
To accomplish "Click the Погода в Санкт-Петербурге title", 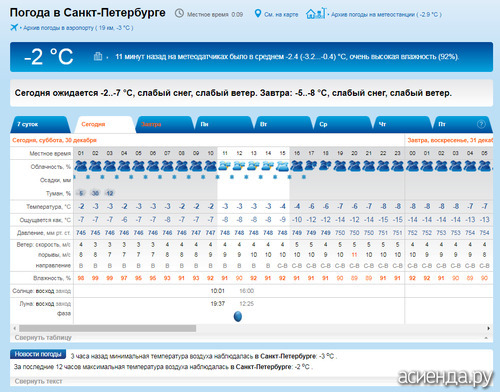I will tap(87, 13).
